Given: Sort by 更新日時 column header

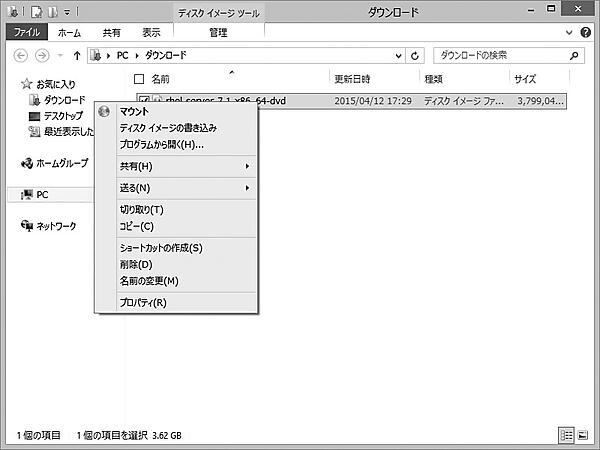Looking at the screenshot, I should point(352,79).
